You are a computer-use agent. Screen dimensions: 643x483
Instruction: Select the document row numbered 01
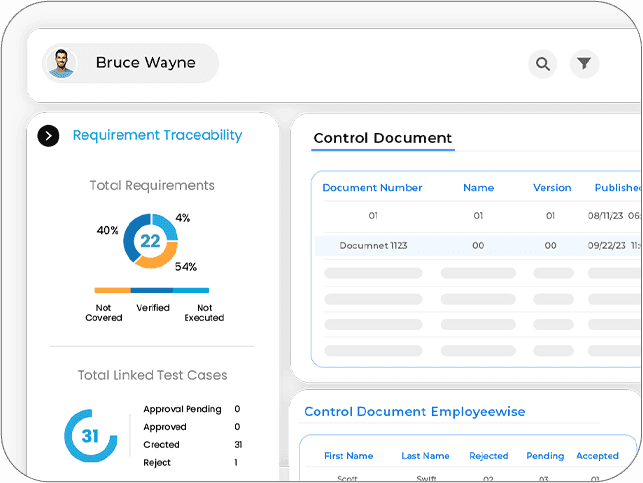click(x=478, y=216)
